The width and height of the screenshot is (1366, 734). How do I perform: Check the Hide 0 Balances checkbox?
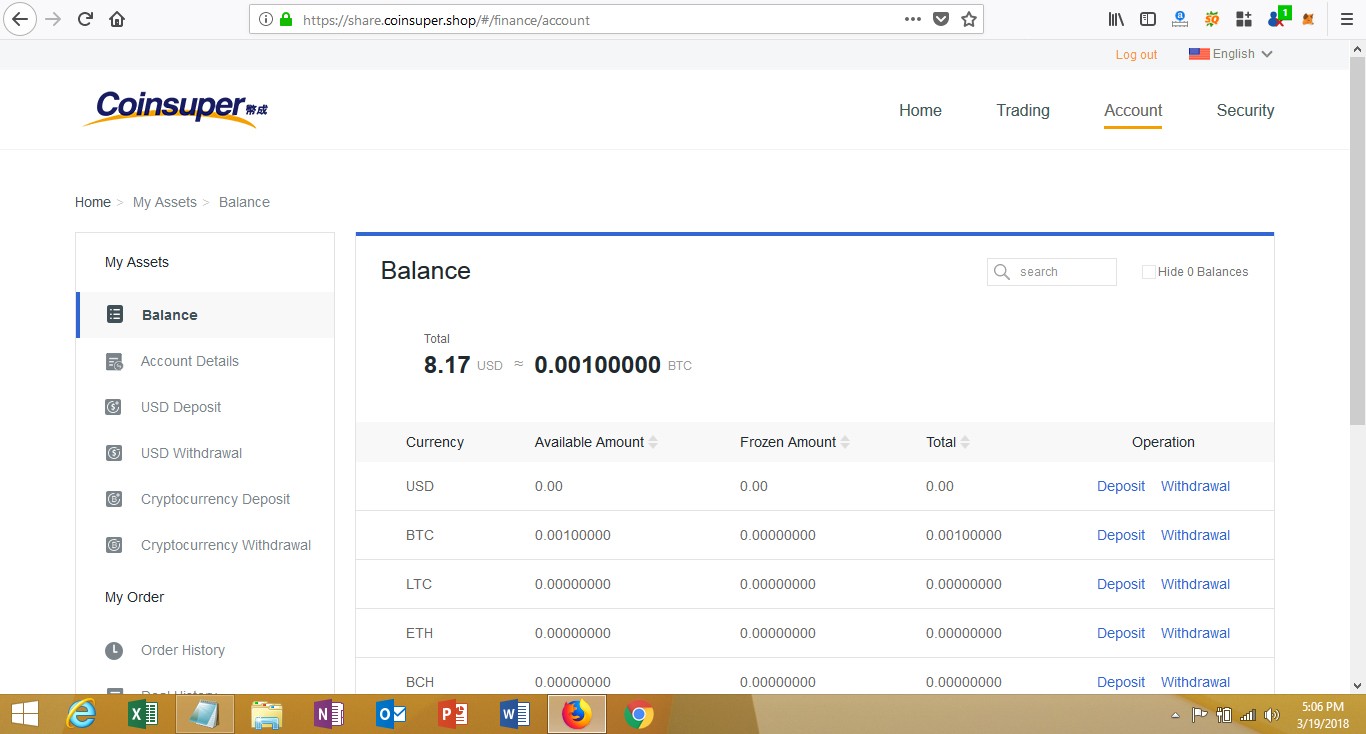tap(1149, 272)
